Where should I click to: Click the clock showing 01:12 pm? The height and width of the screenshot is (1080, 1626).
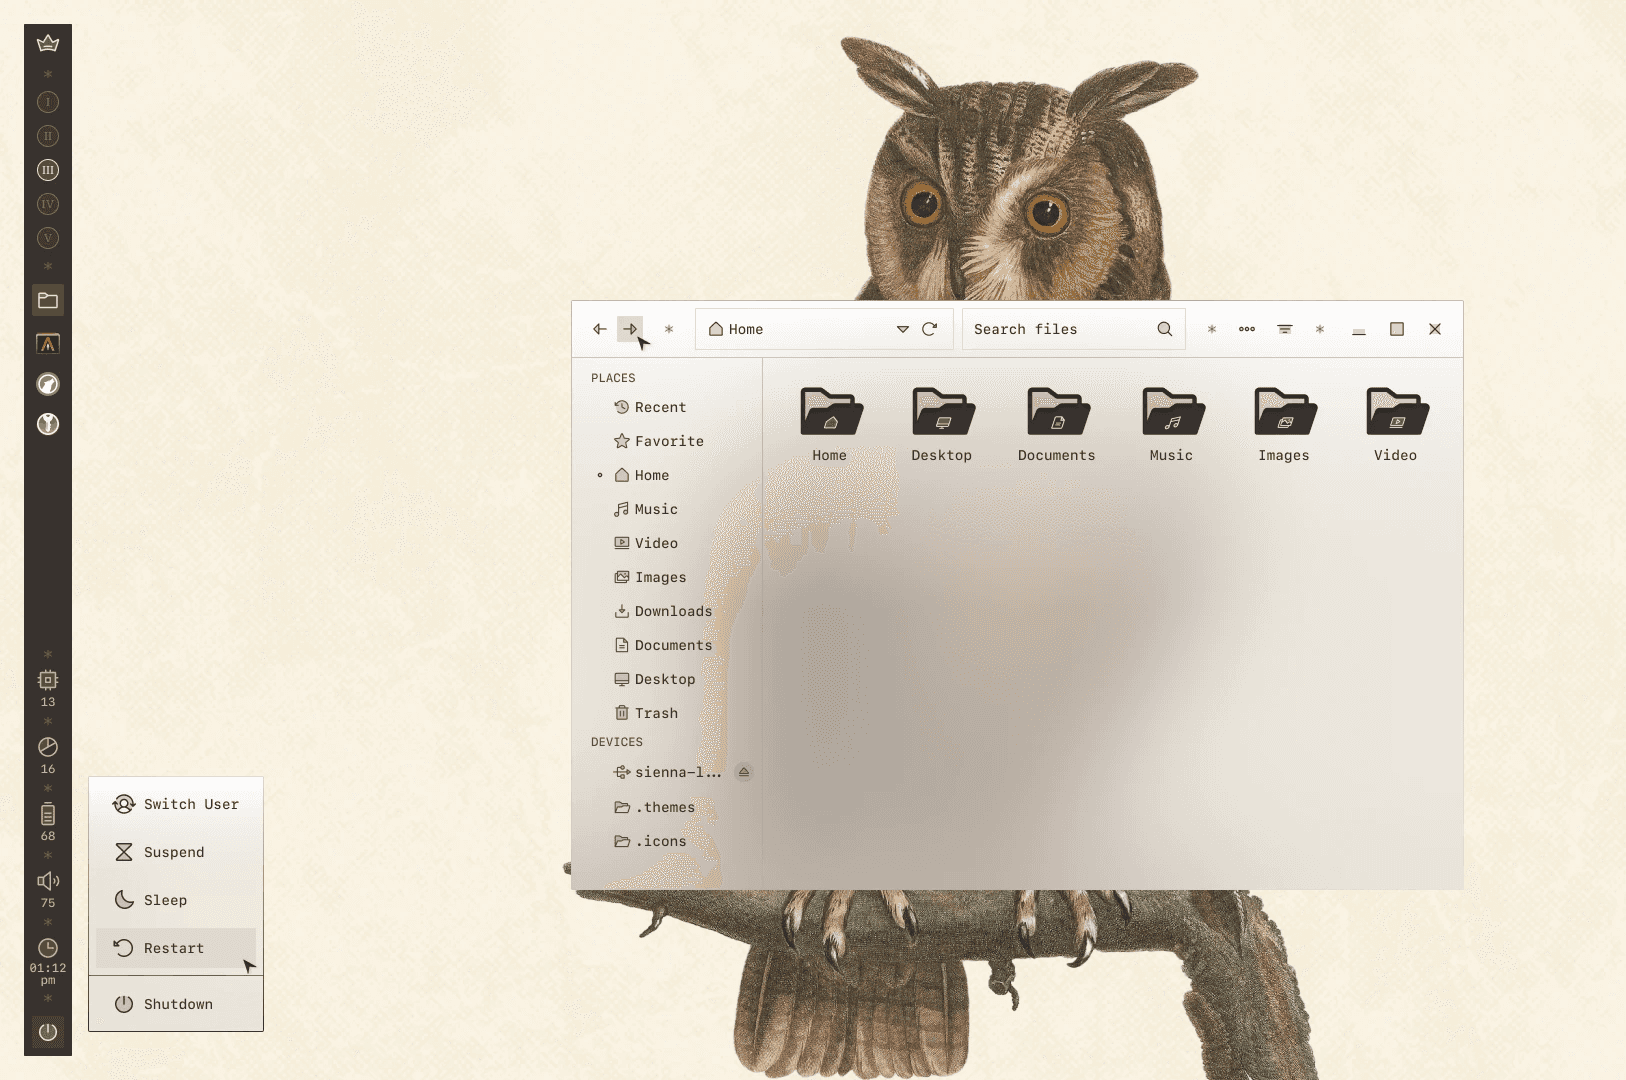48,961
